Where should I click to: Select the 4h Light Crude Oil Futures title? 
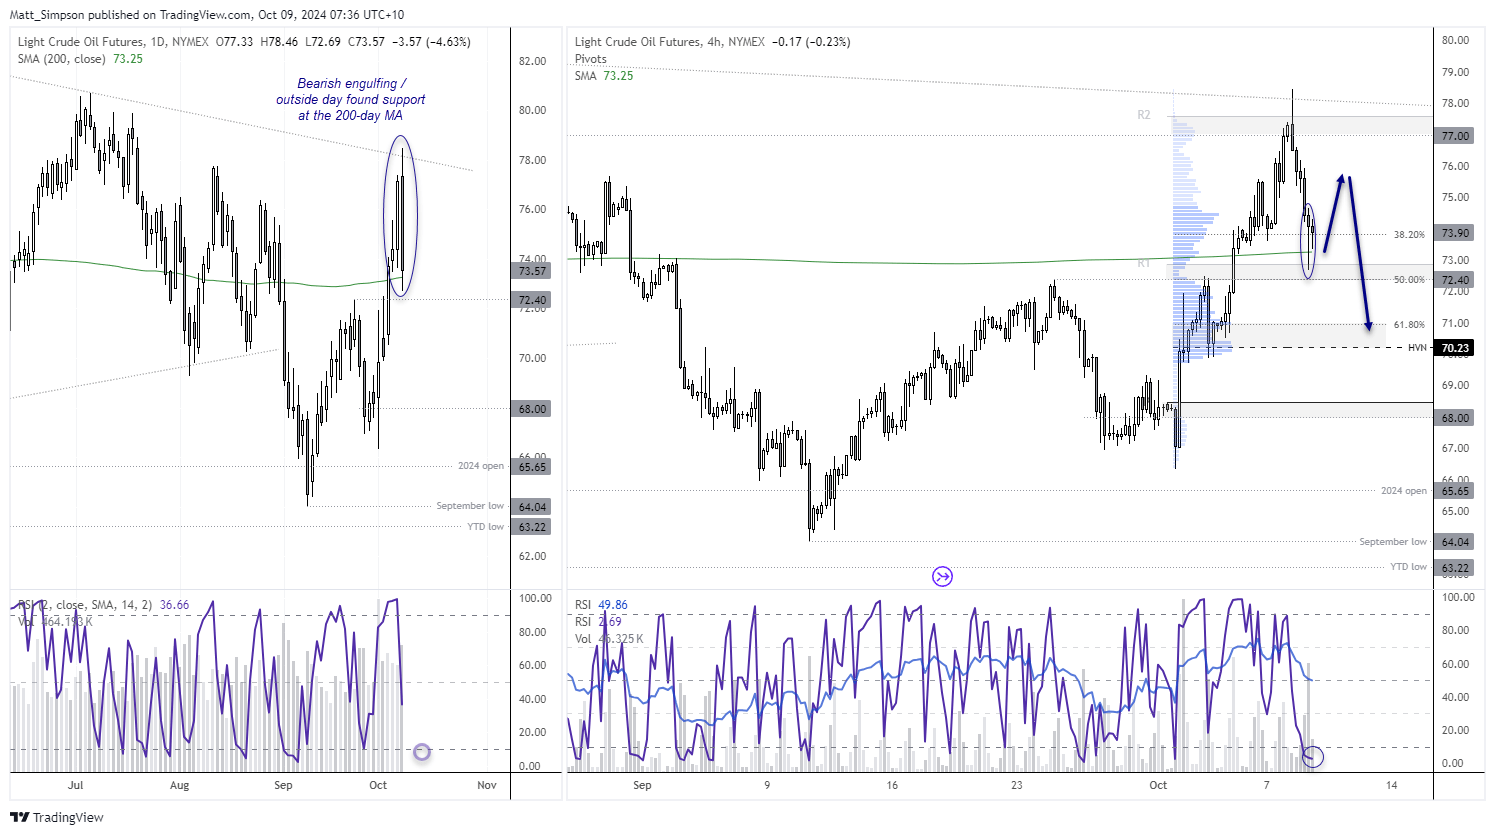tap(670, 42)
